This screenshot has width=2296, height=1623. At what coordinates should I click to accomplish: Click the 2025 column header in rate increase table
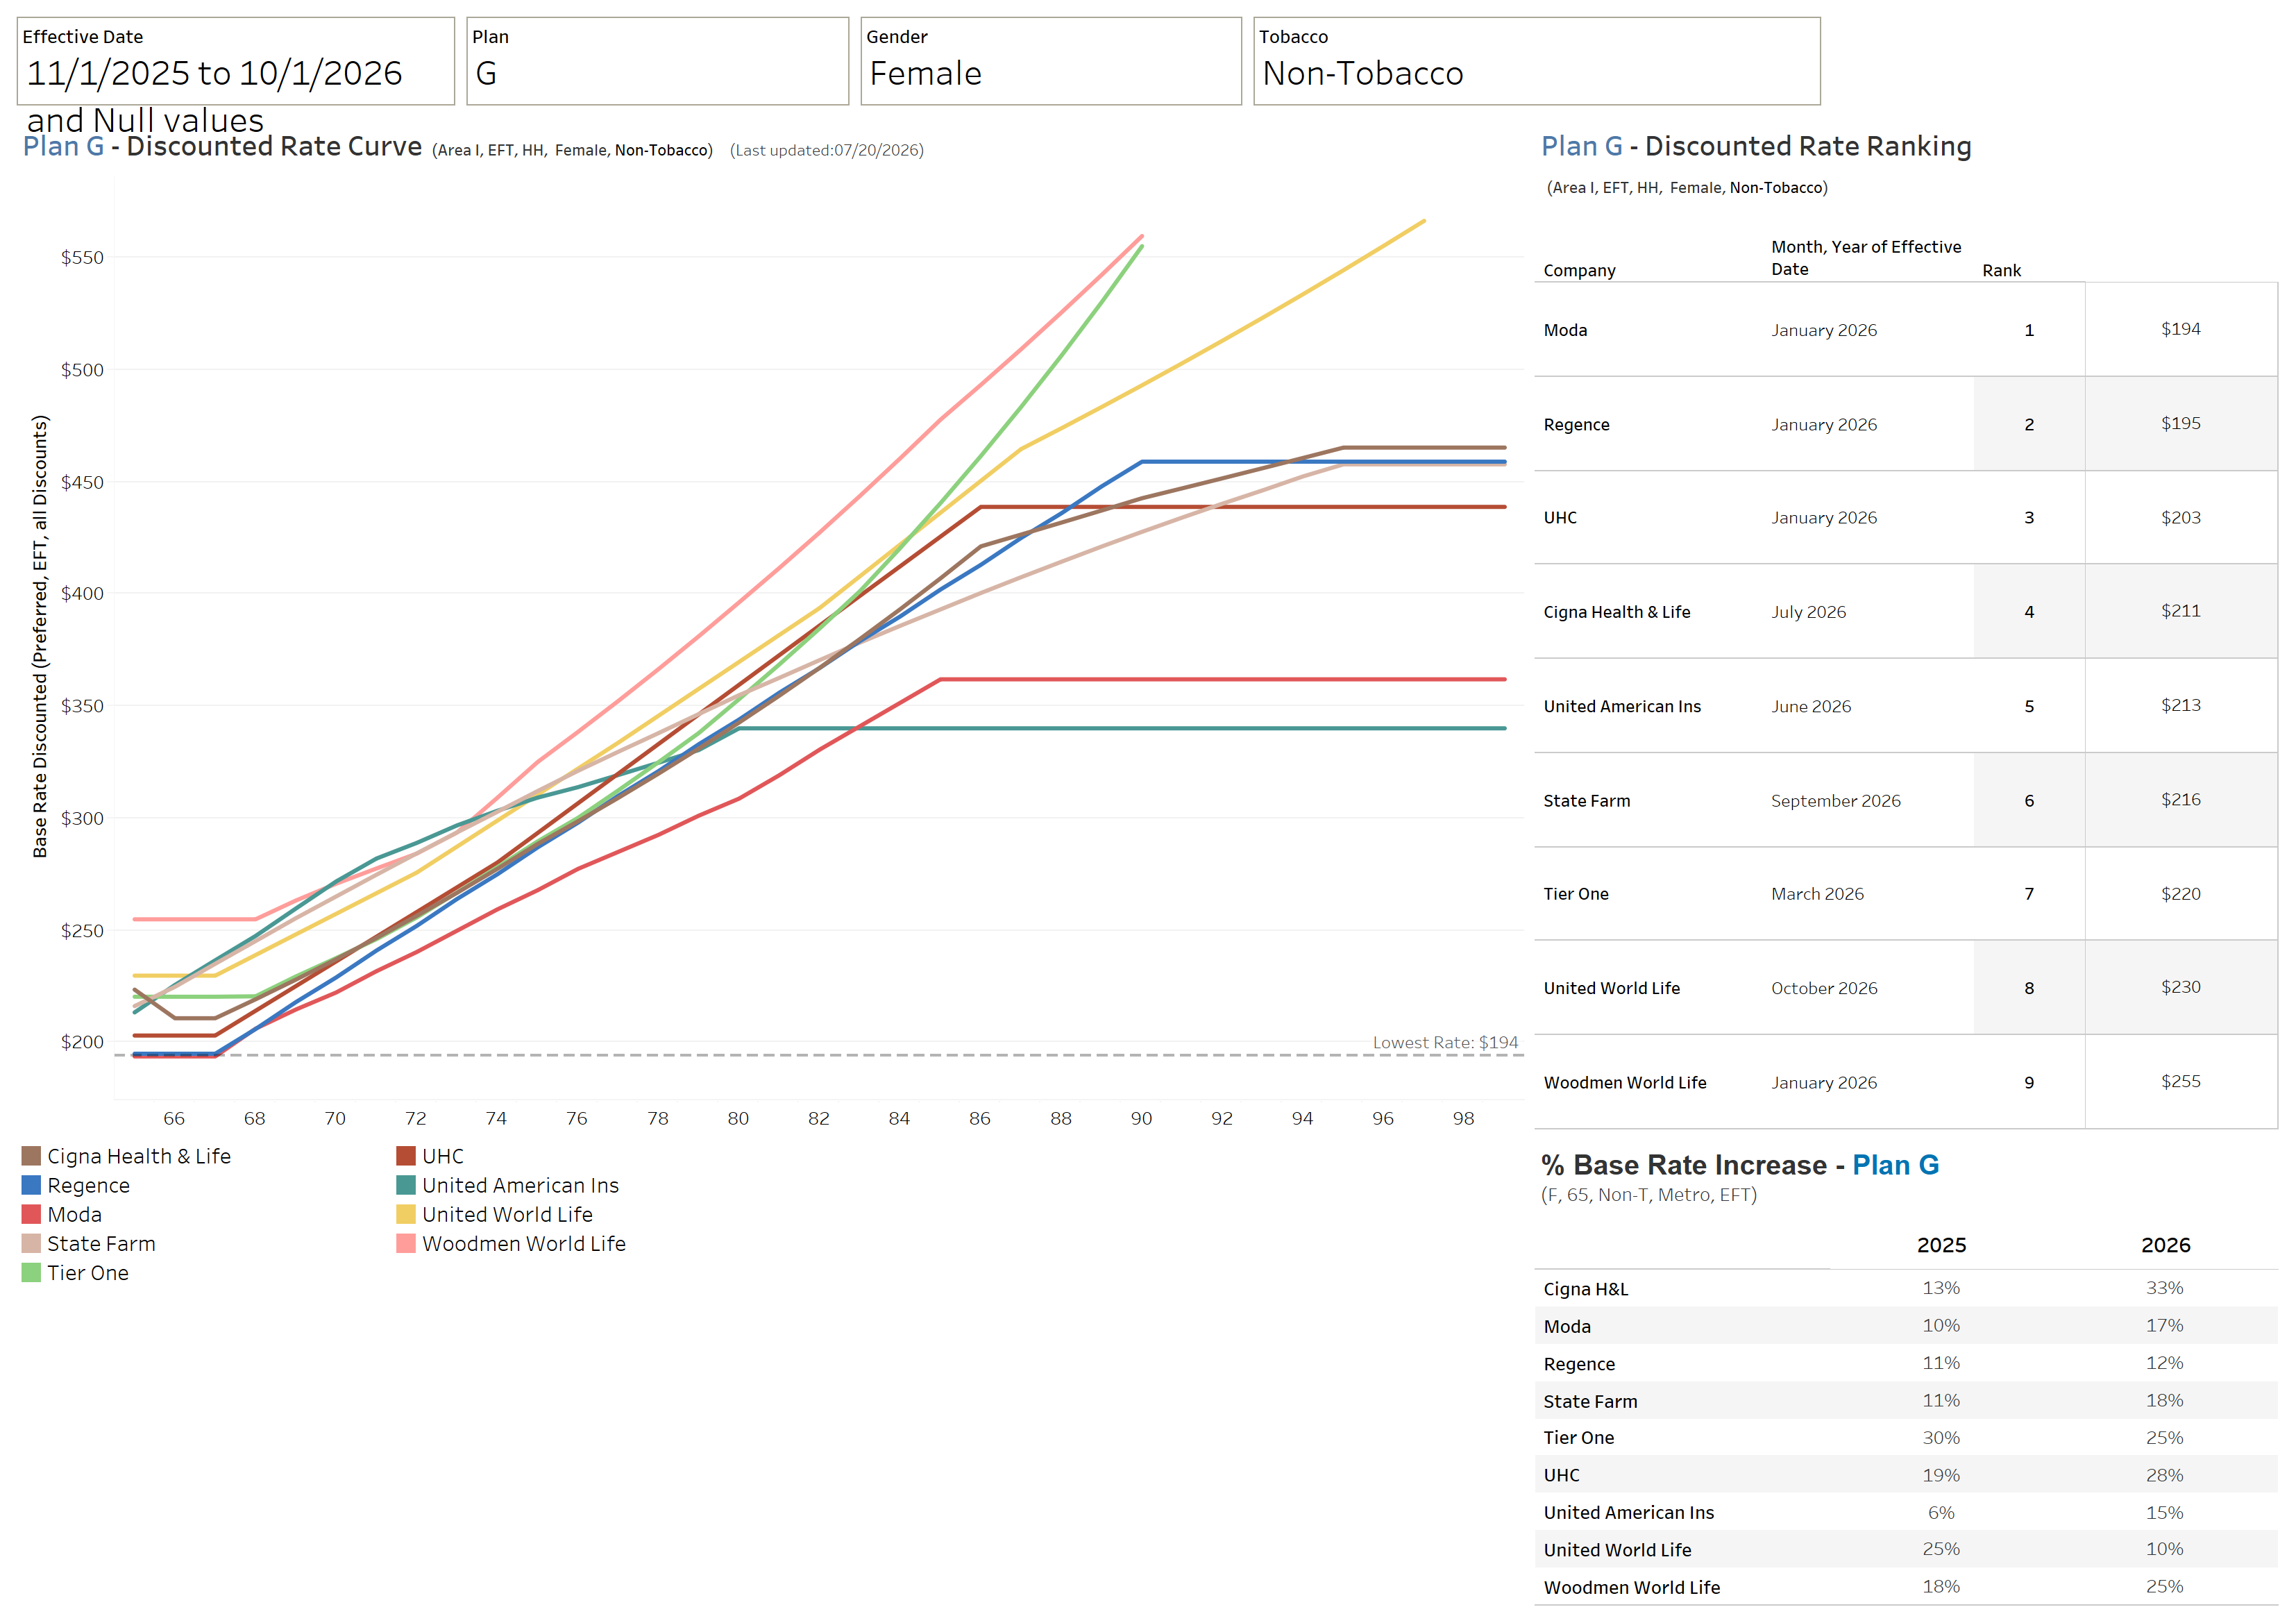(x=1941, y=1245)
